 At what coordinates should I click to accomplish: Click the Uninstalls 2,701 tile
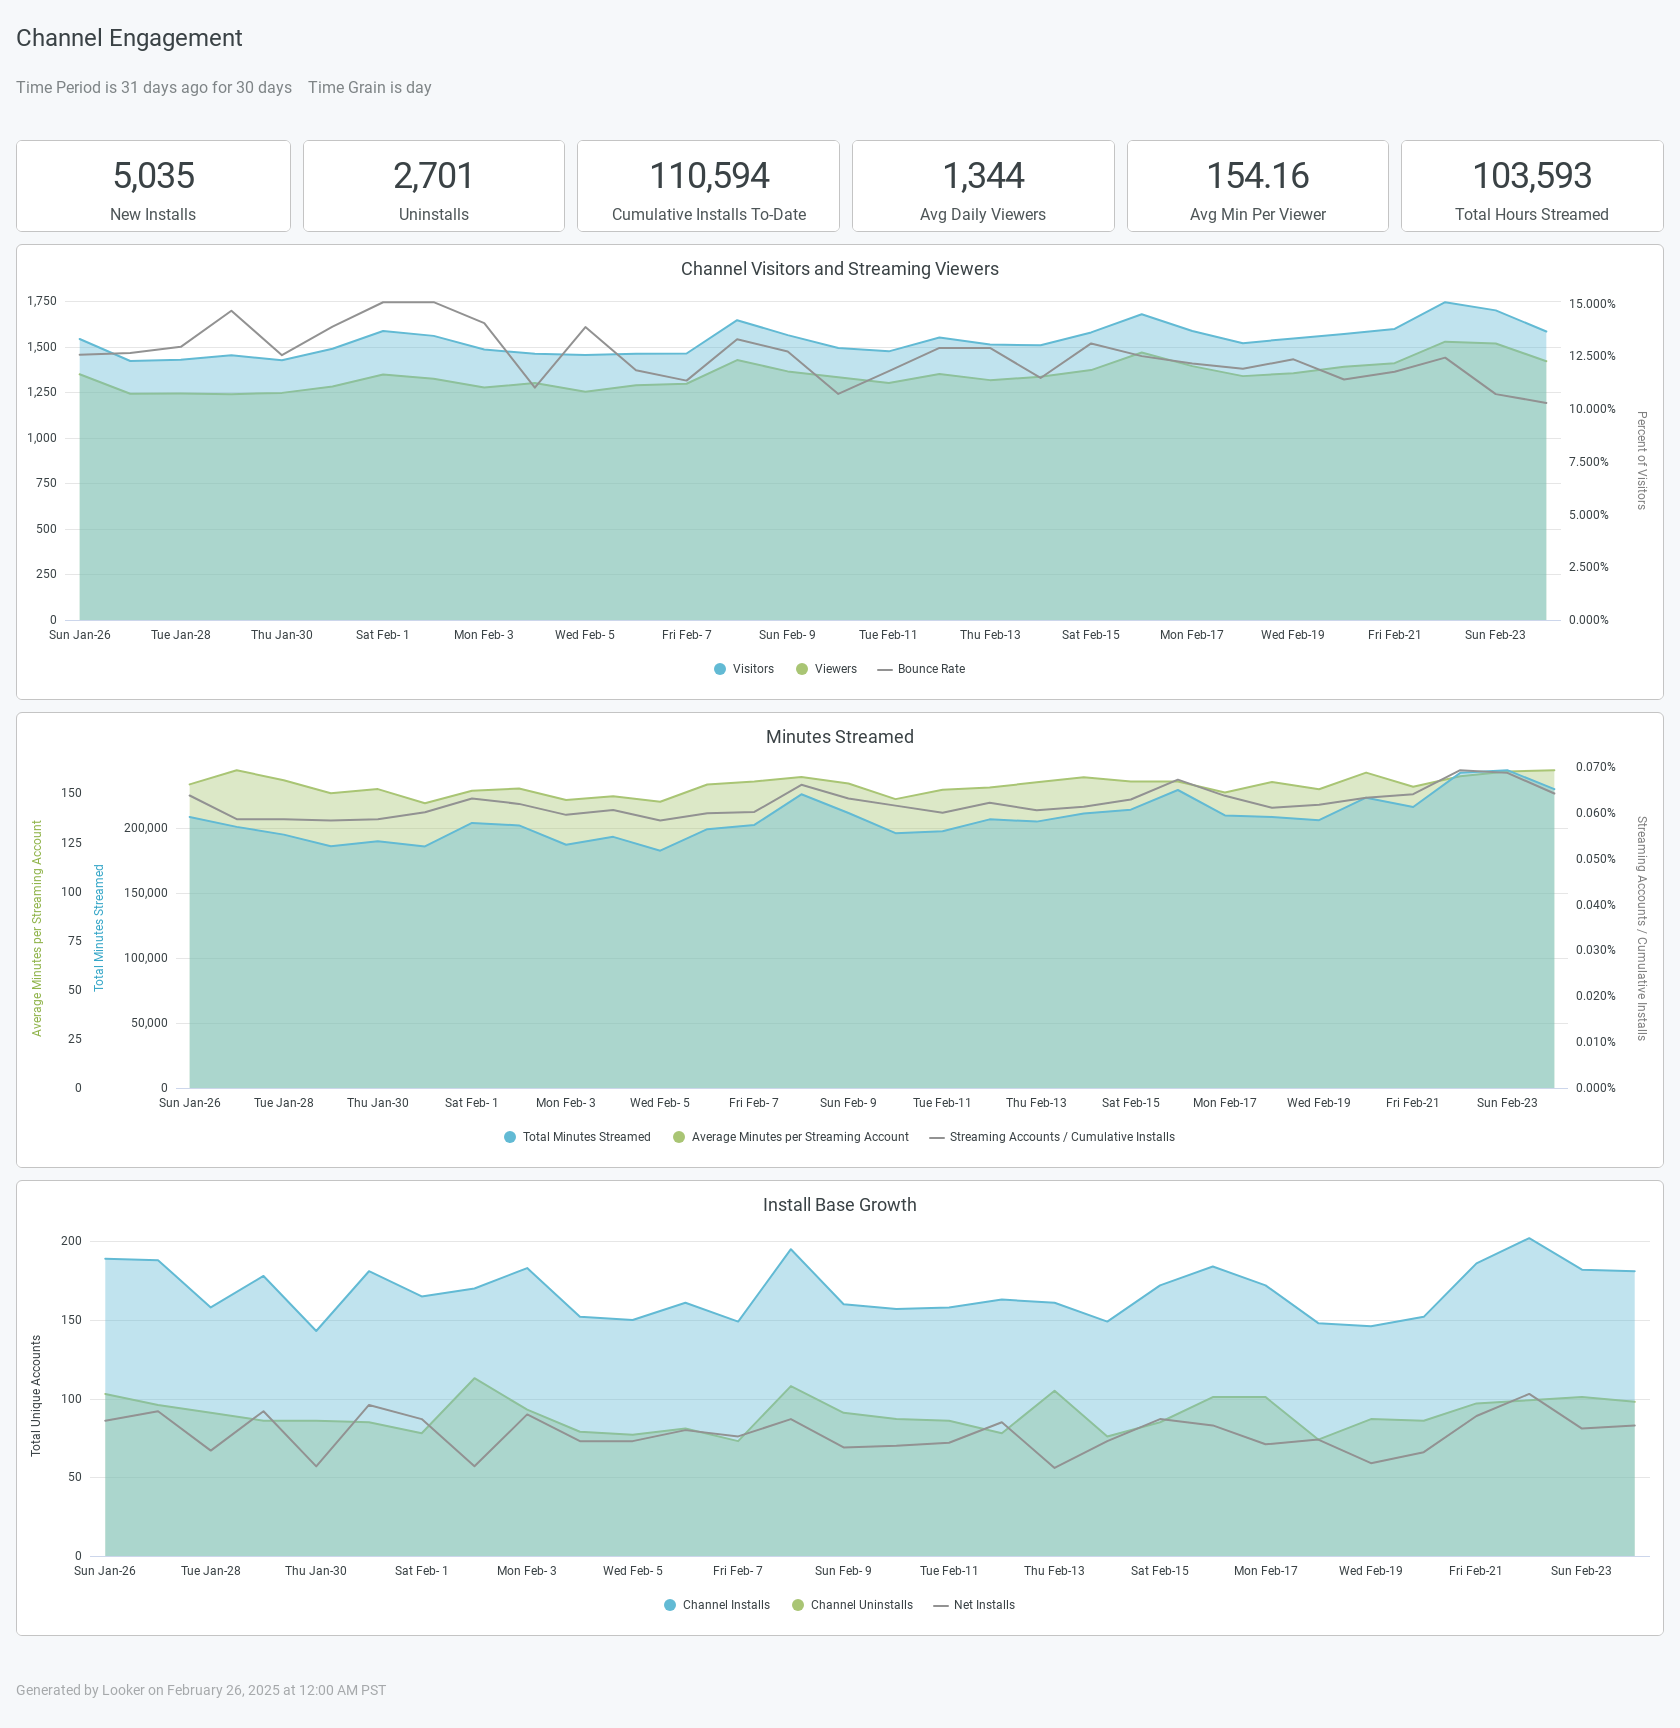[434, 186]
